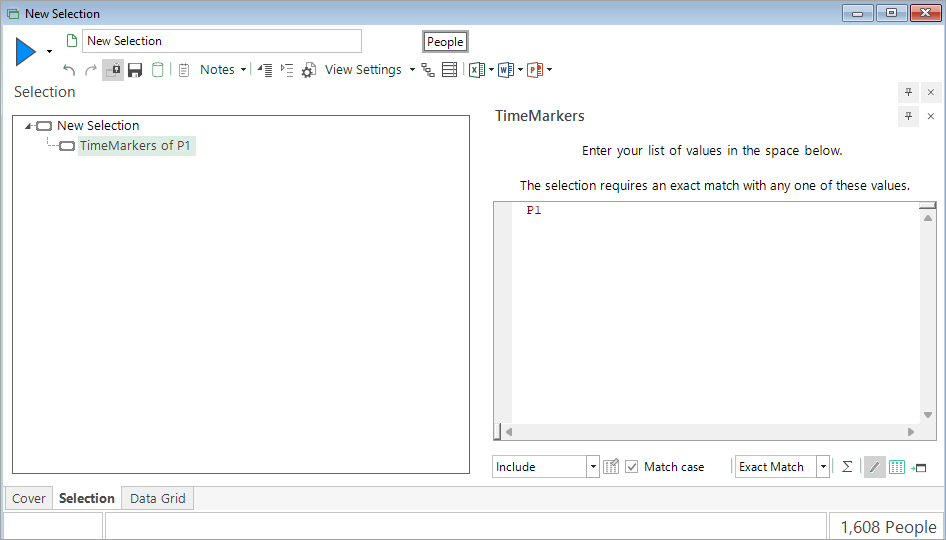This screenshot has height=540, width=946.
Task: Open Excel export options arrow
Action: (491, 70)
